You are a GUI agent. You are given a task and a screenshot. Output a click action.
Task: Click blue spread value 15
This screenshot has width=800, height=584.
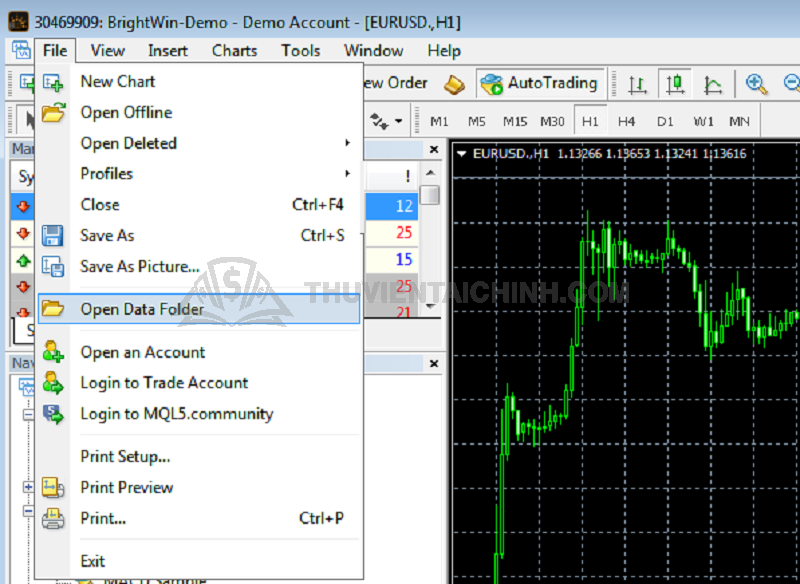[404, 259]
